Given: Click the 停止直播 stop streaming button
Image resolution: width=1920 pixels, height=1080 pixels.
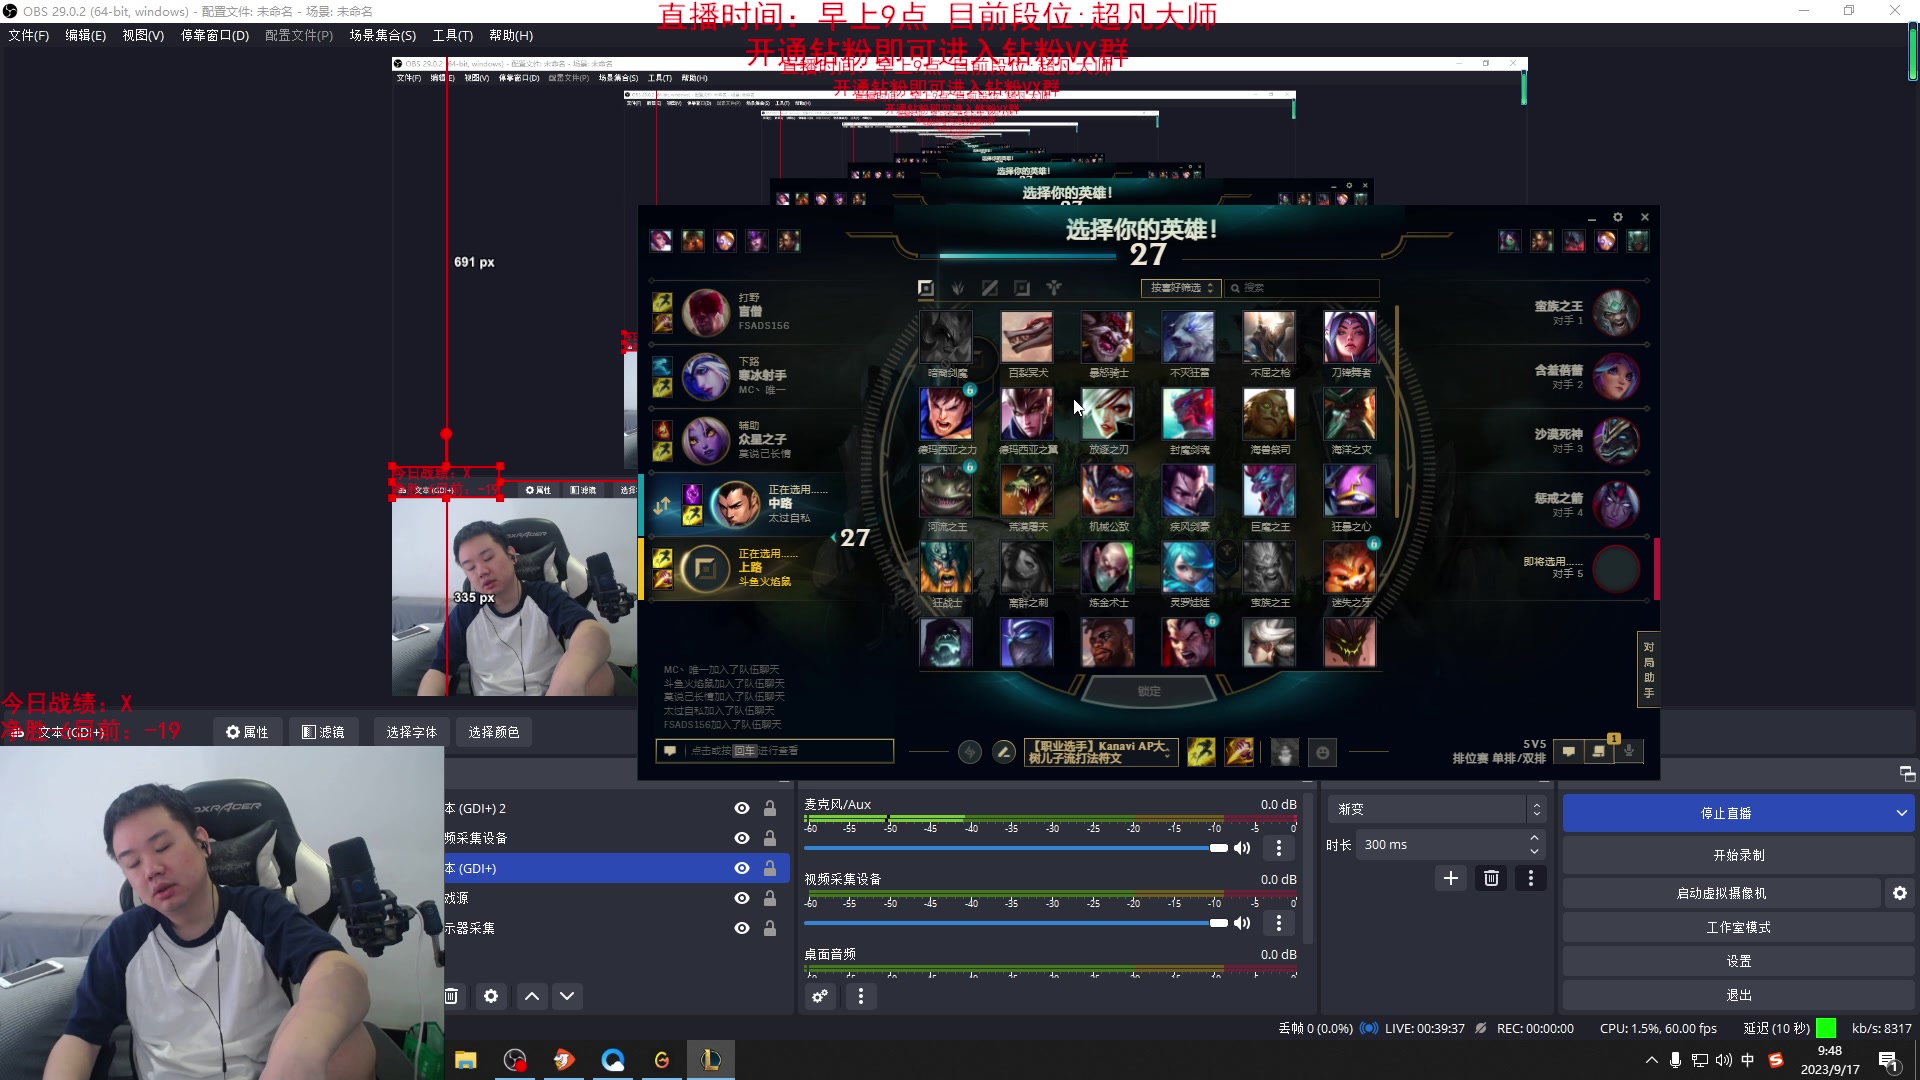Looking at the screenshot, I should (1726, 813).
